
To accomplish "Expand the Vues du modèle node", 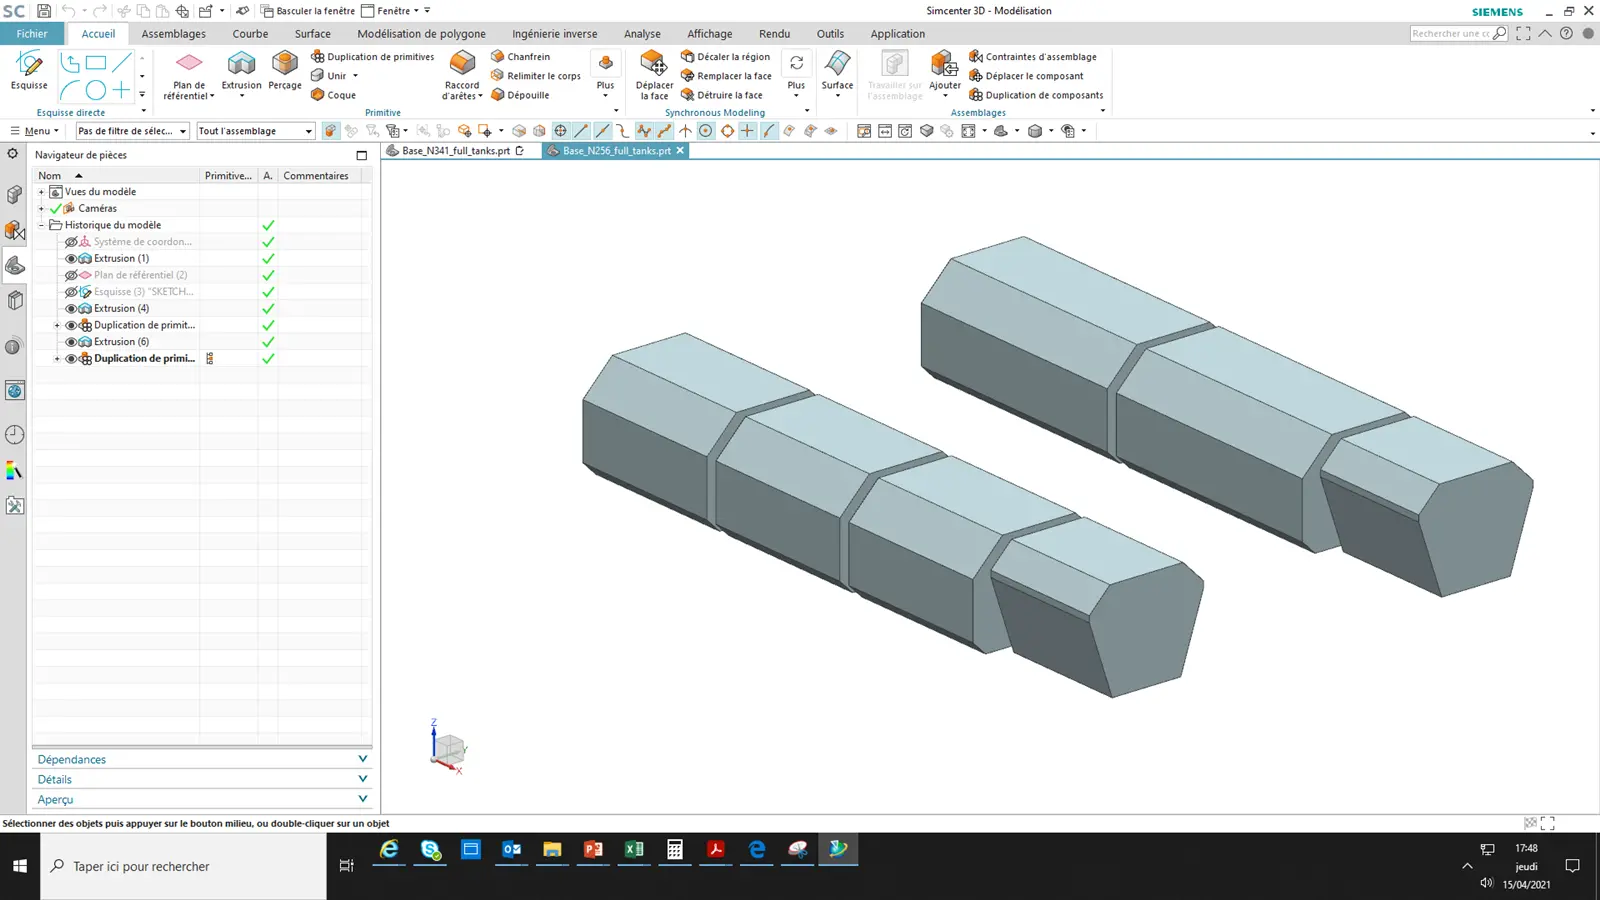I will tap(41, 192).
